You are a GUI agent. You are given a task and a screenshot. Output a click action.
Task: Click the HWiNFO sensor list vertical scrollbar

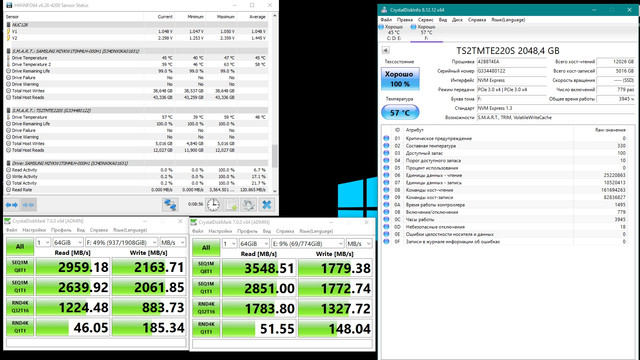(275, 103)
